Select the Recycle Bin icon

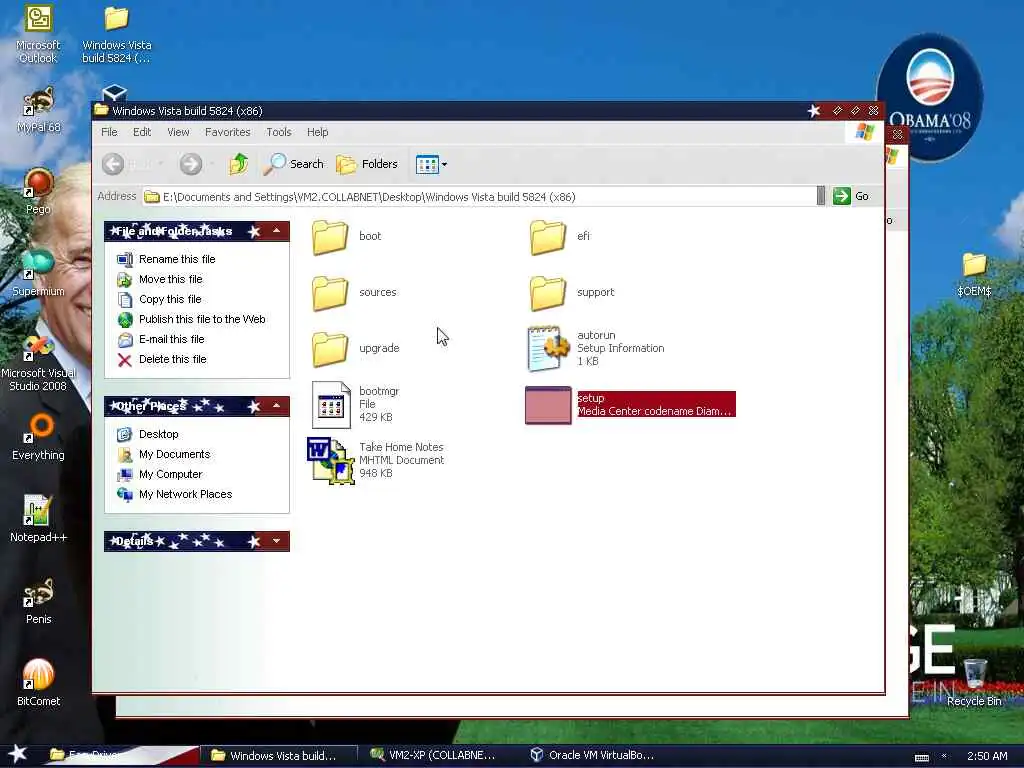click(x=974, y=683)
